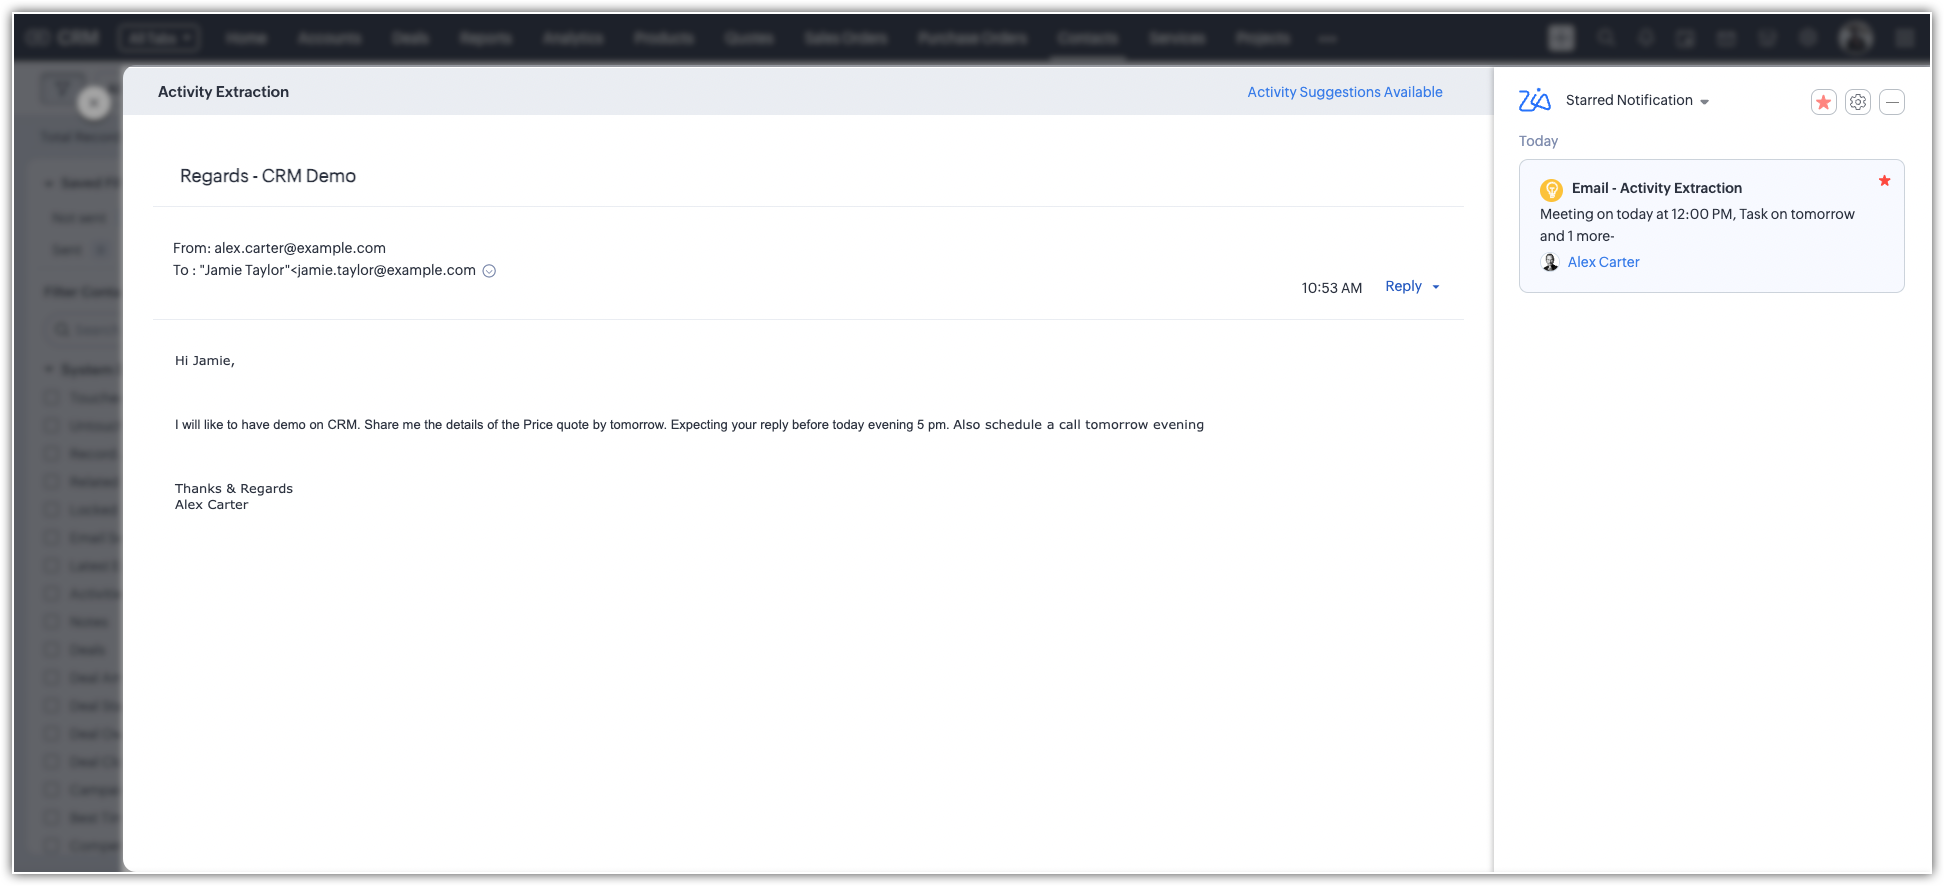Click the yellow lightbulb notification icon
The width and height of the screenshot is (1944, 886).
click(x=1551, y=189)
